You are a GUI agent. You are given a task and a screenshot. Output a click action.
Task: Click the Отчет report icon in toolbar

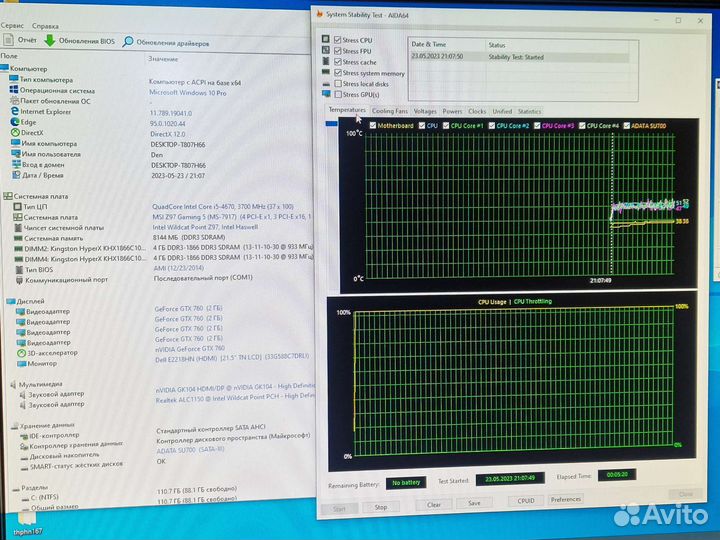9,40
